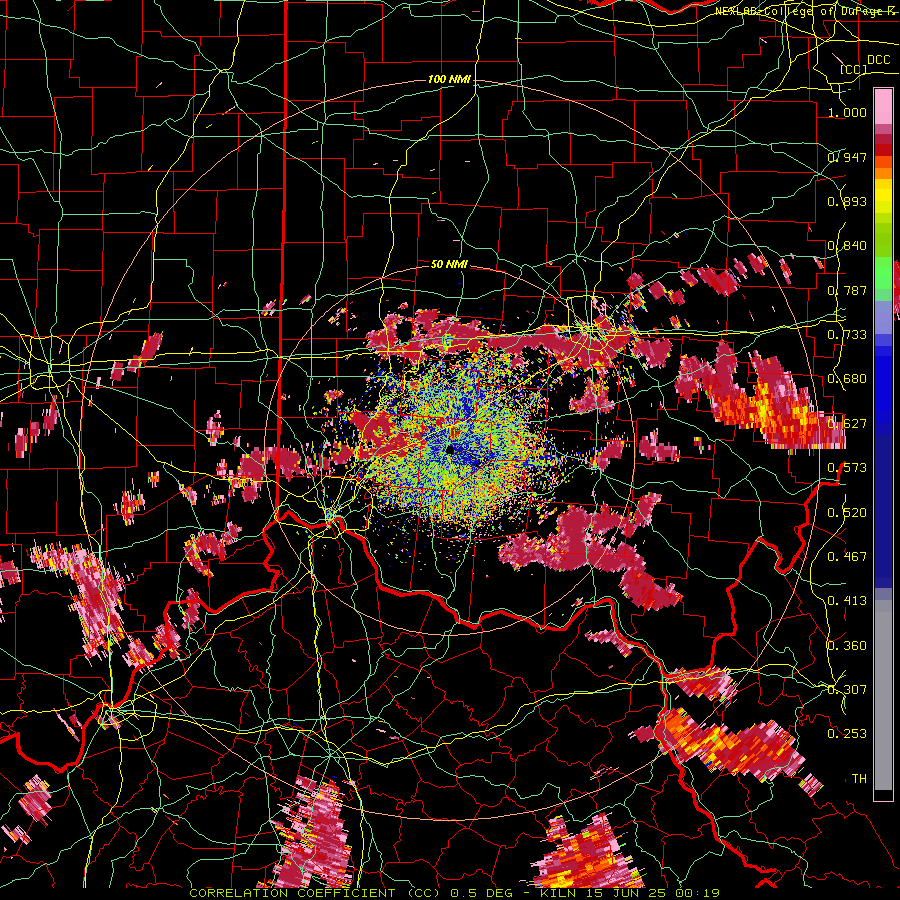900x900 pixels.
Task: Select the 0.787 legend value
Action: 847,290
